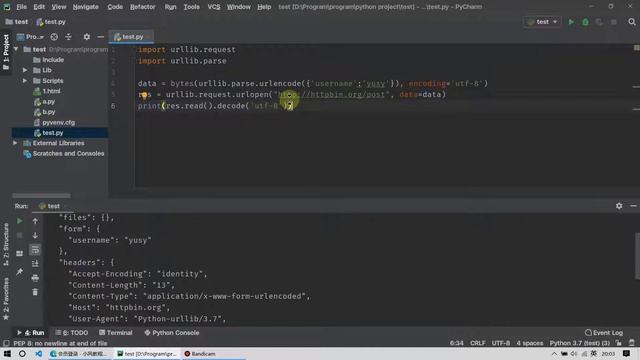Toggle the 1: Project side tab
The width and height of the screenshot is (640, 360).
coord(6,52)
